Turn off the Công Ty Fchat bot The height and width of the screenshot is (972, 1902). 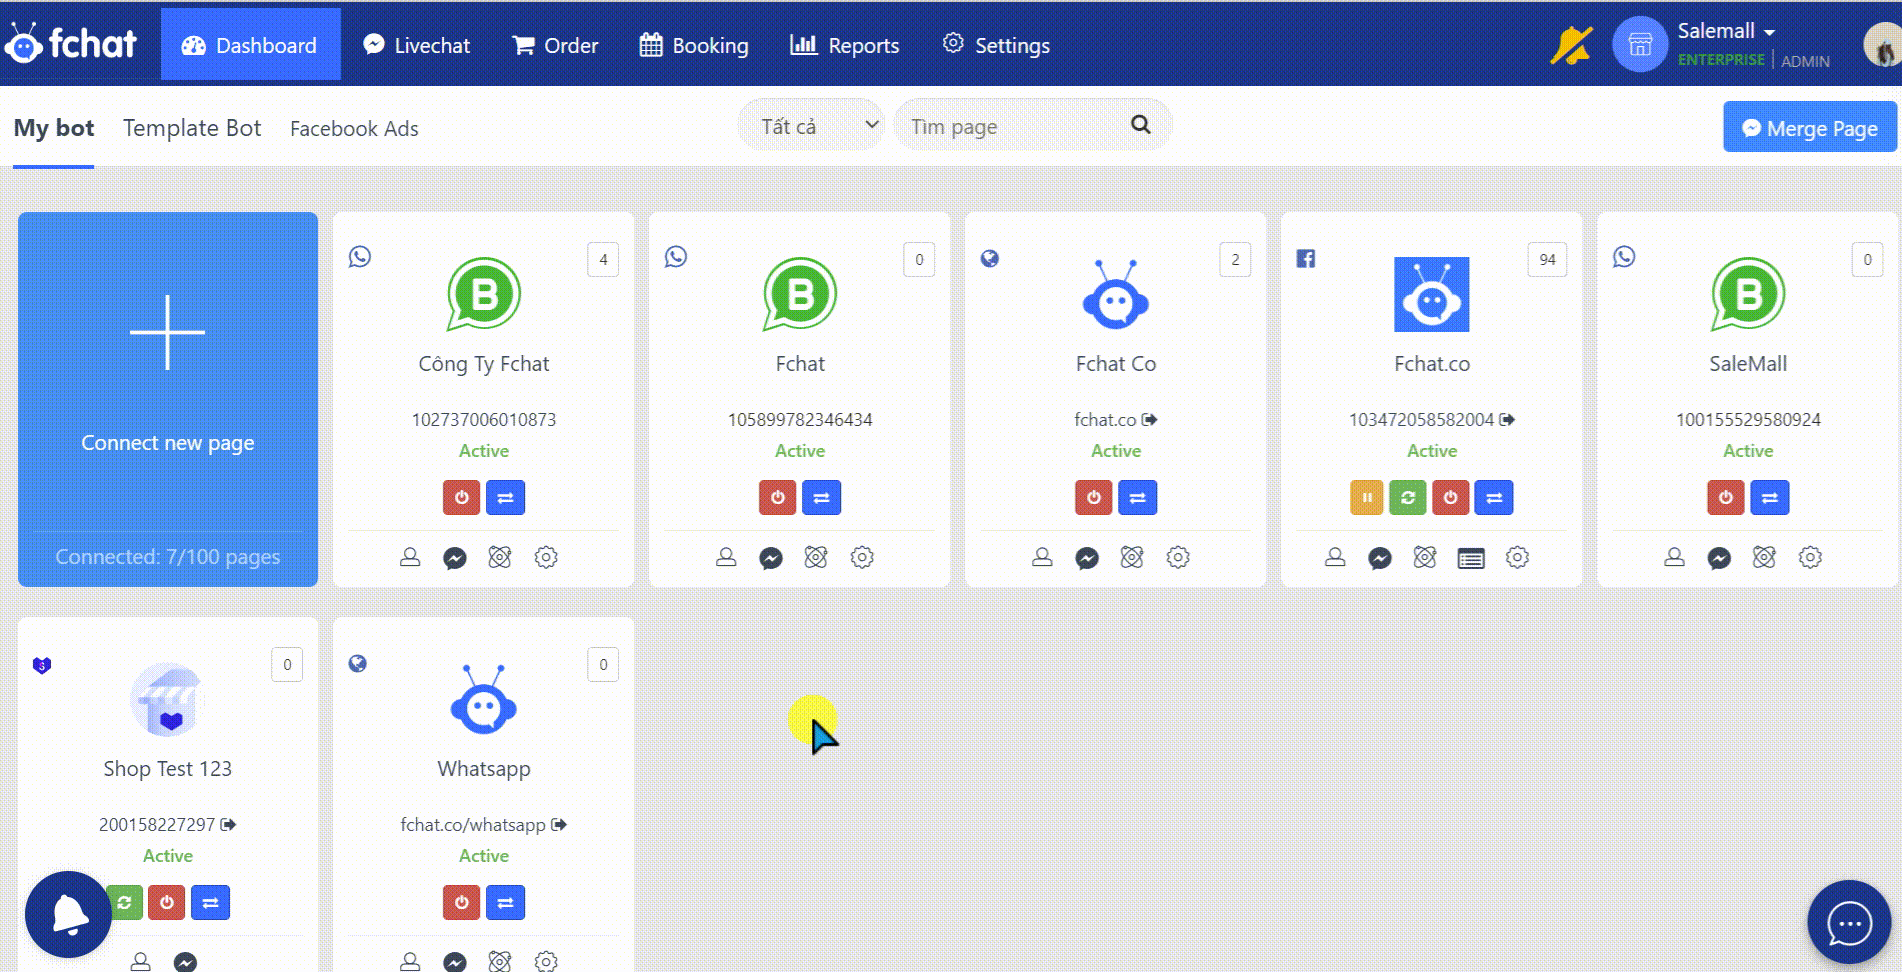click(462, 497)
